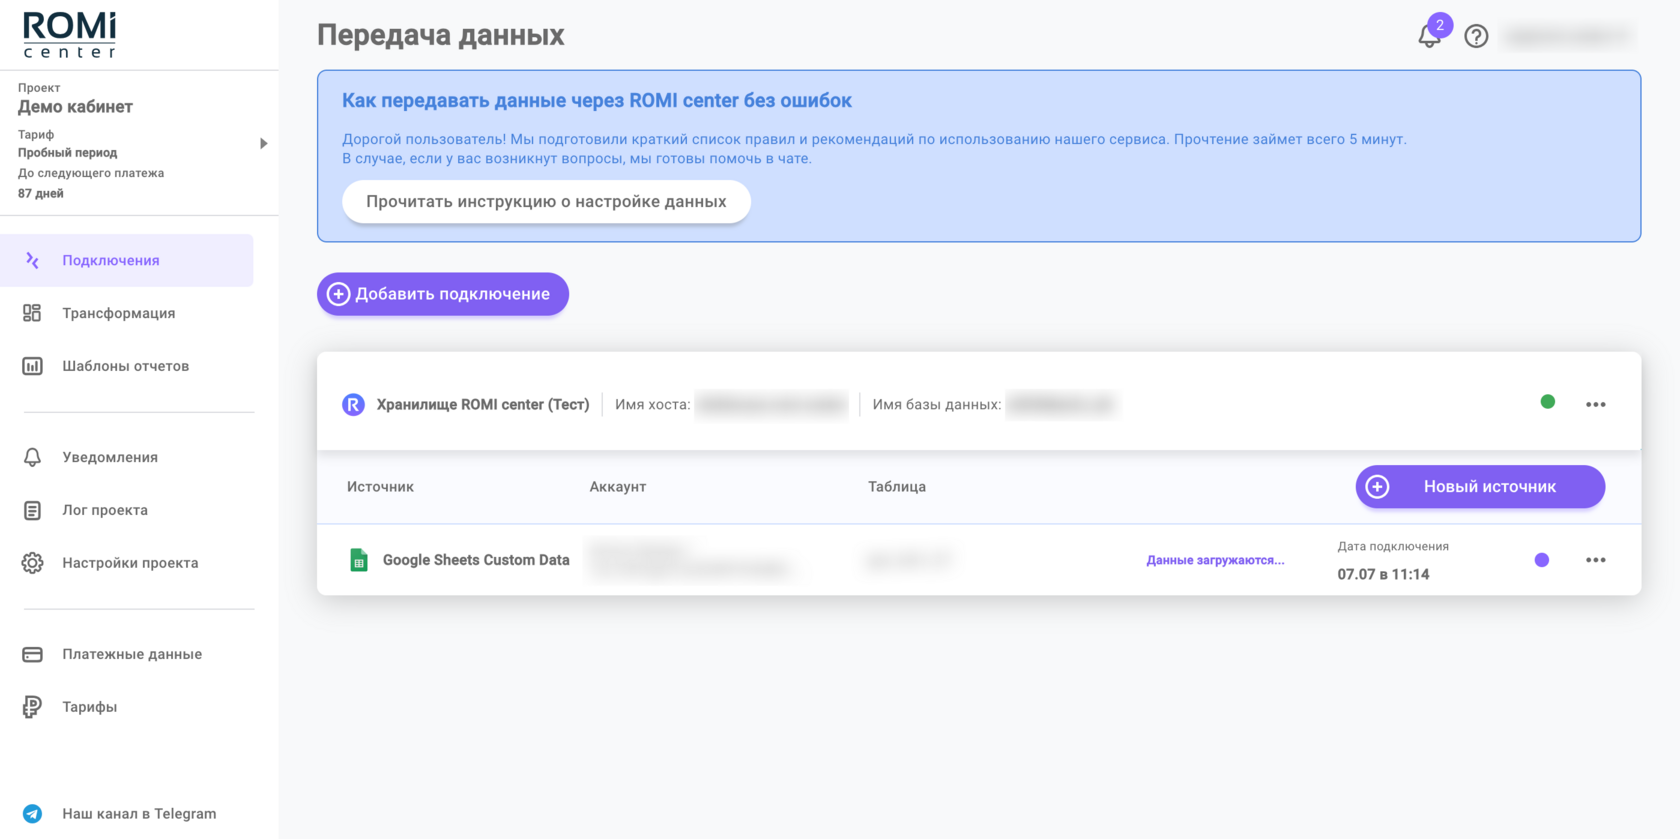The width and height of the screenshot is (1680, 839).
Task: Click the Google Sheets Custom Data name
Action: coord(476,560)
